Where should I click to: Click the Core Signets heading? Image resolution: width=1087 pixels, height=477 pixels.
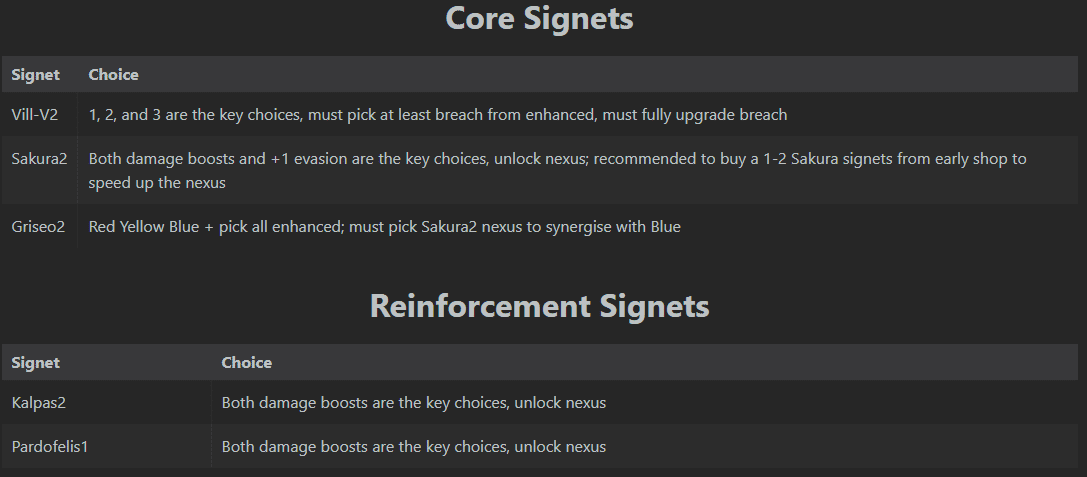click(539, 19)
